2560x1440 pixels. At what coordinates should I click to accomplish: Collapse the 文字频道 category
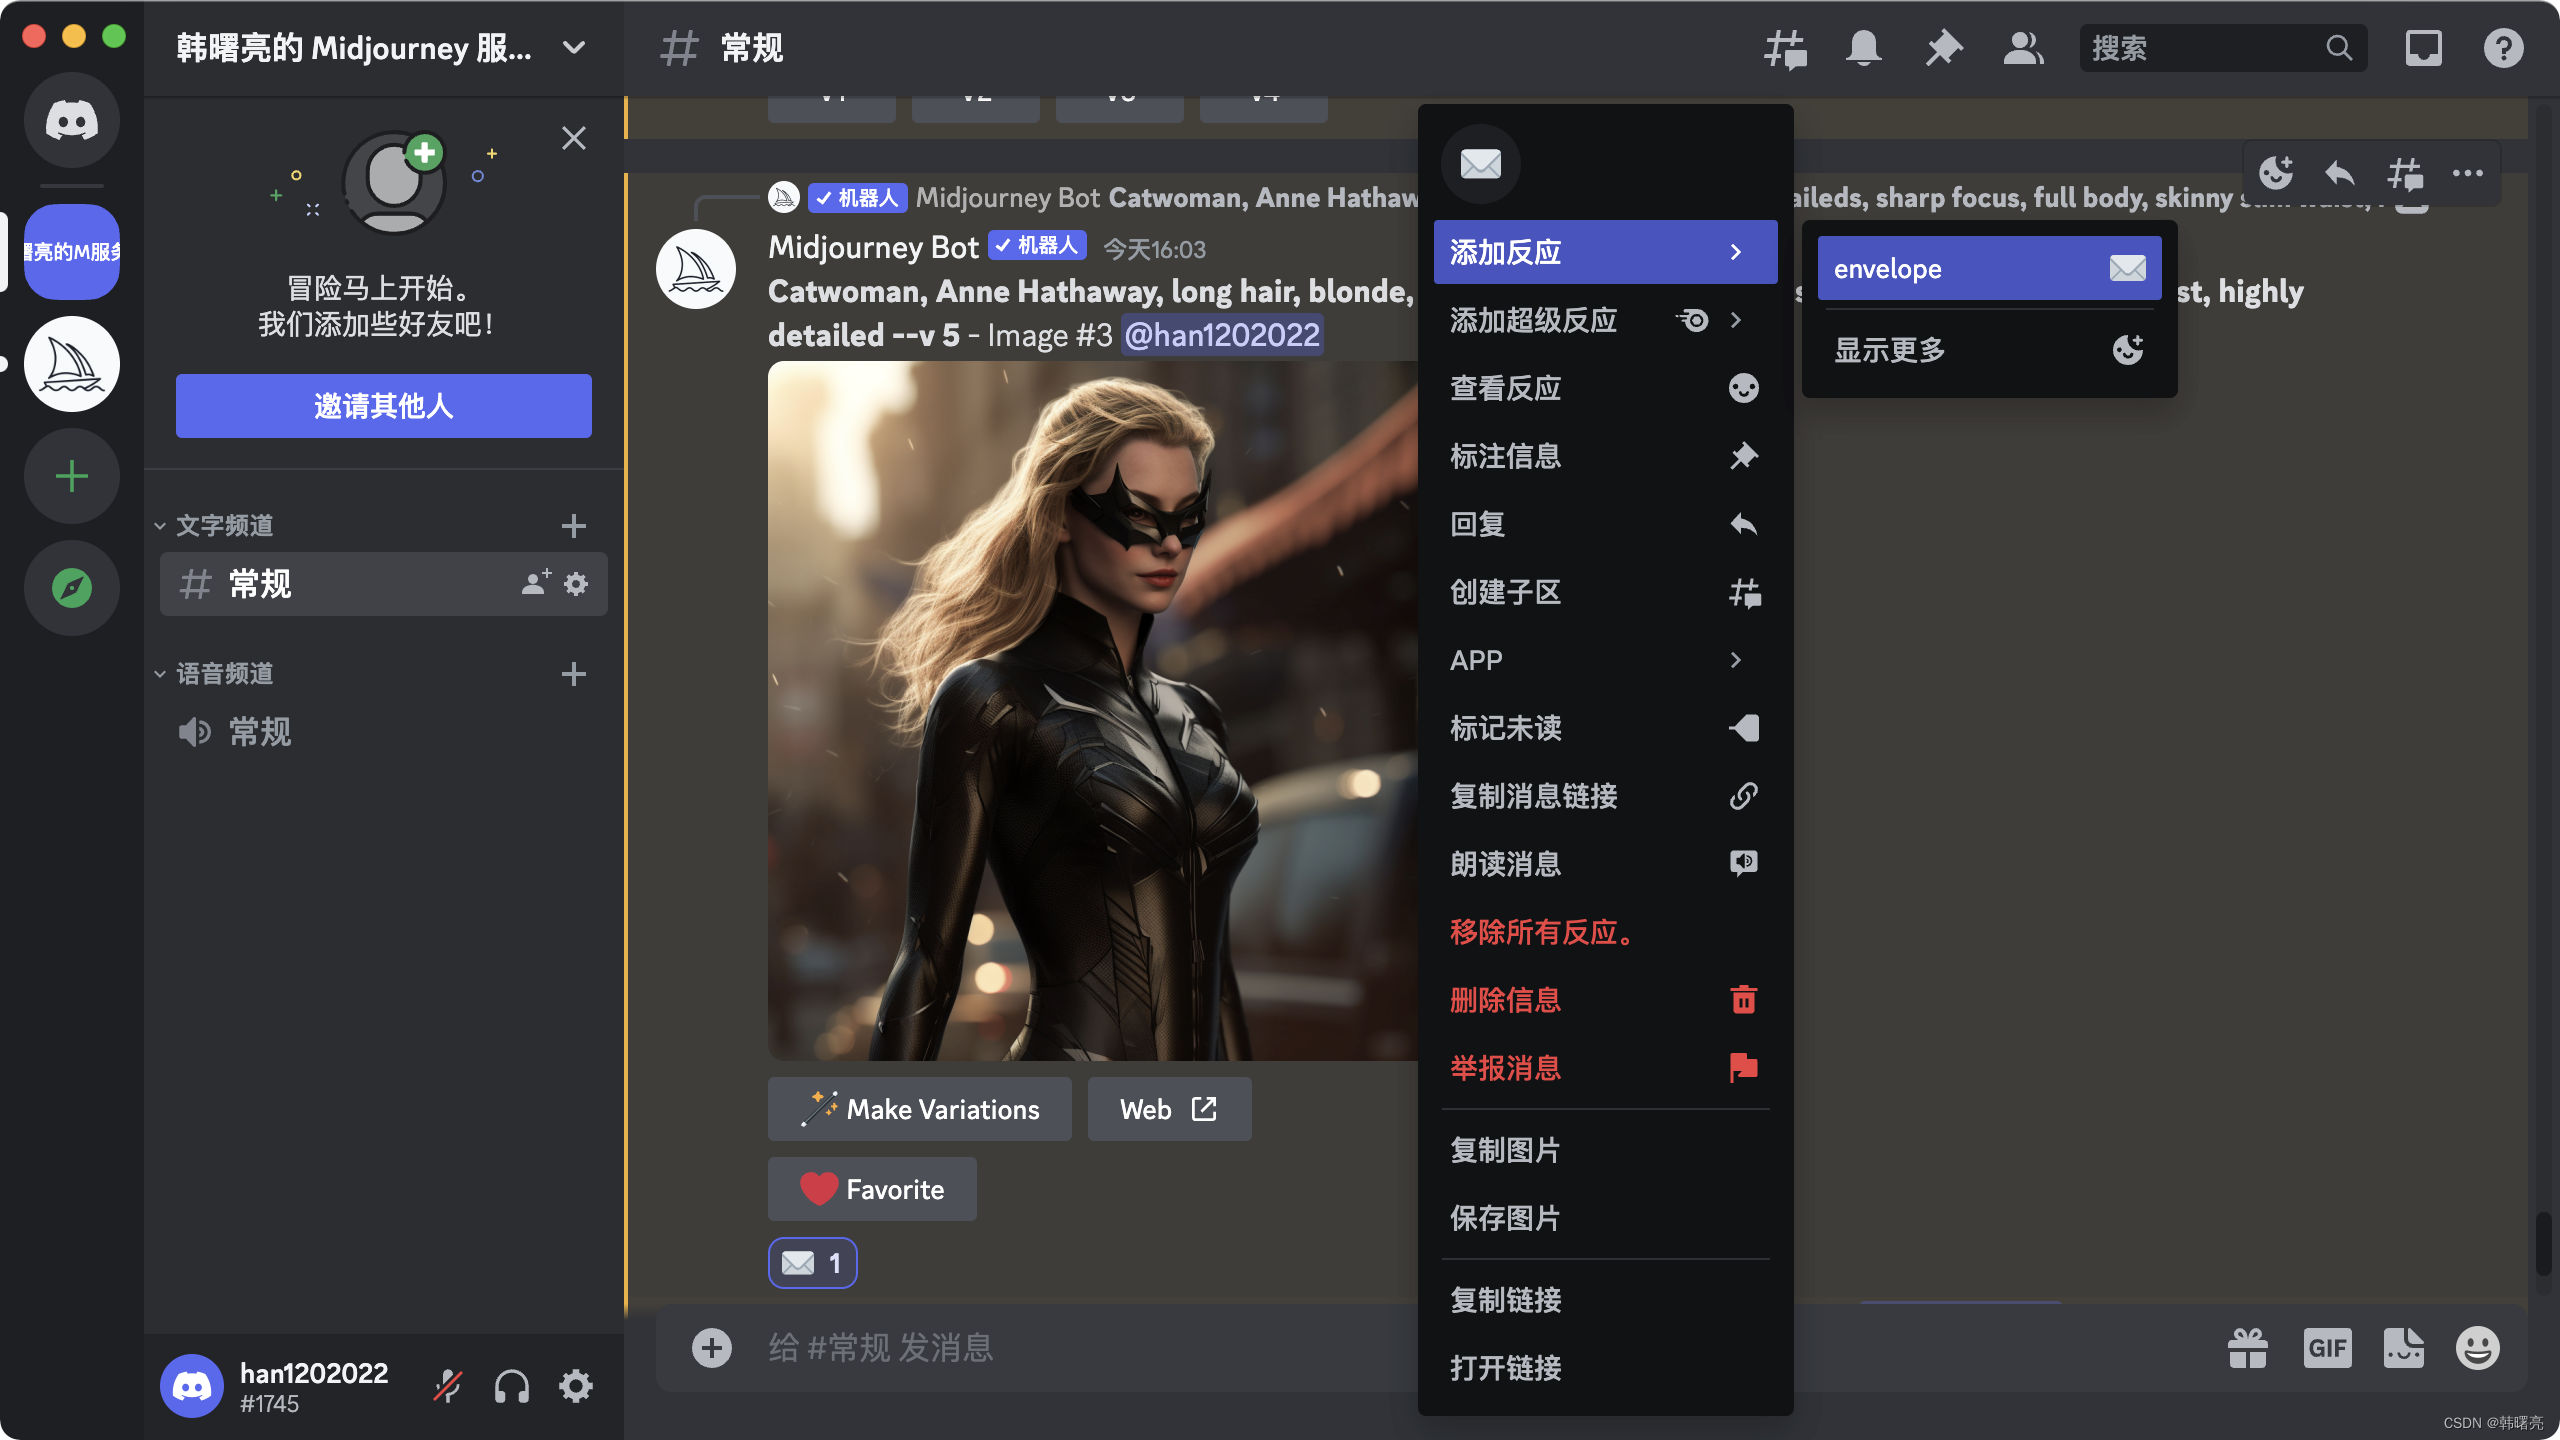click(215, 526)
